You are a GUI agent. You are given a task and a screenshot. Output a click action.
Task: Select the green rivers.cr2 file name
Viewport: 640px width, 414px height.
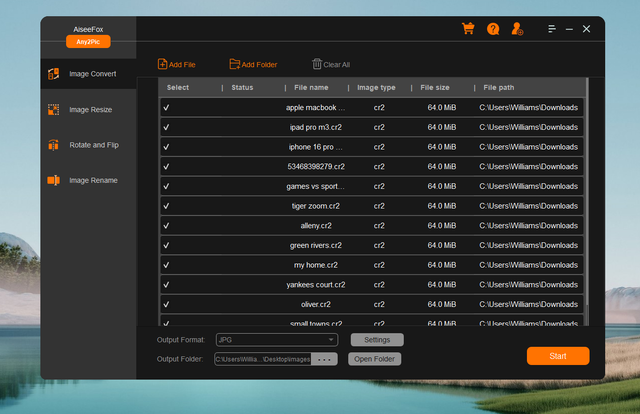[316, 245]
